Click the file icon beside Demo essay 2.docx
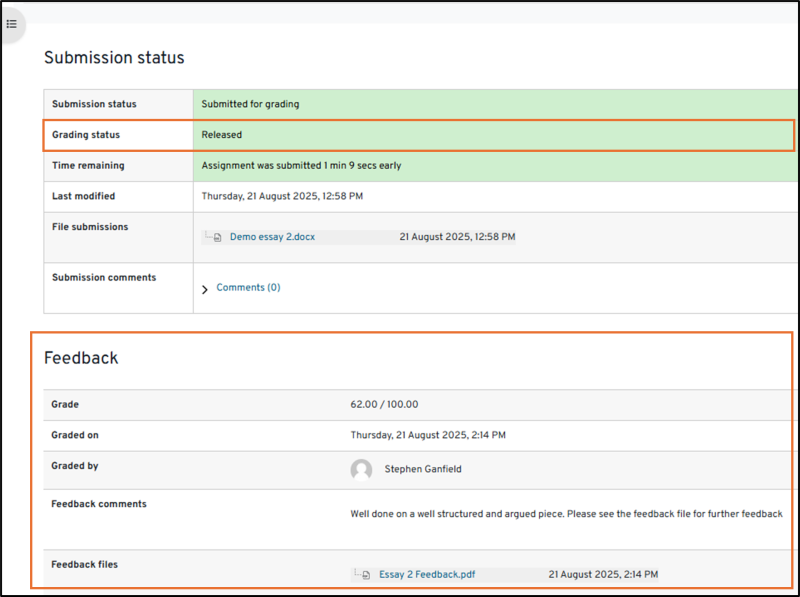Viewport: 800px width, 597px height. coord(217,238)
